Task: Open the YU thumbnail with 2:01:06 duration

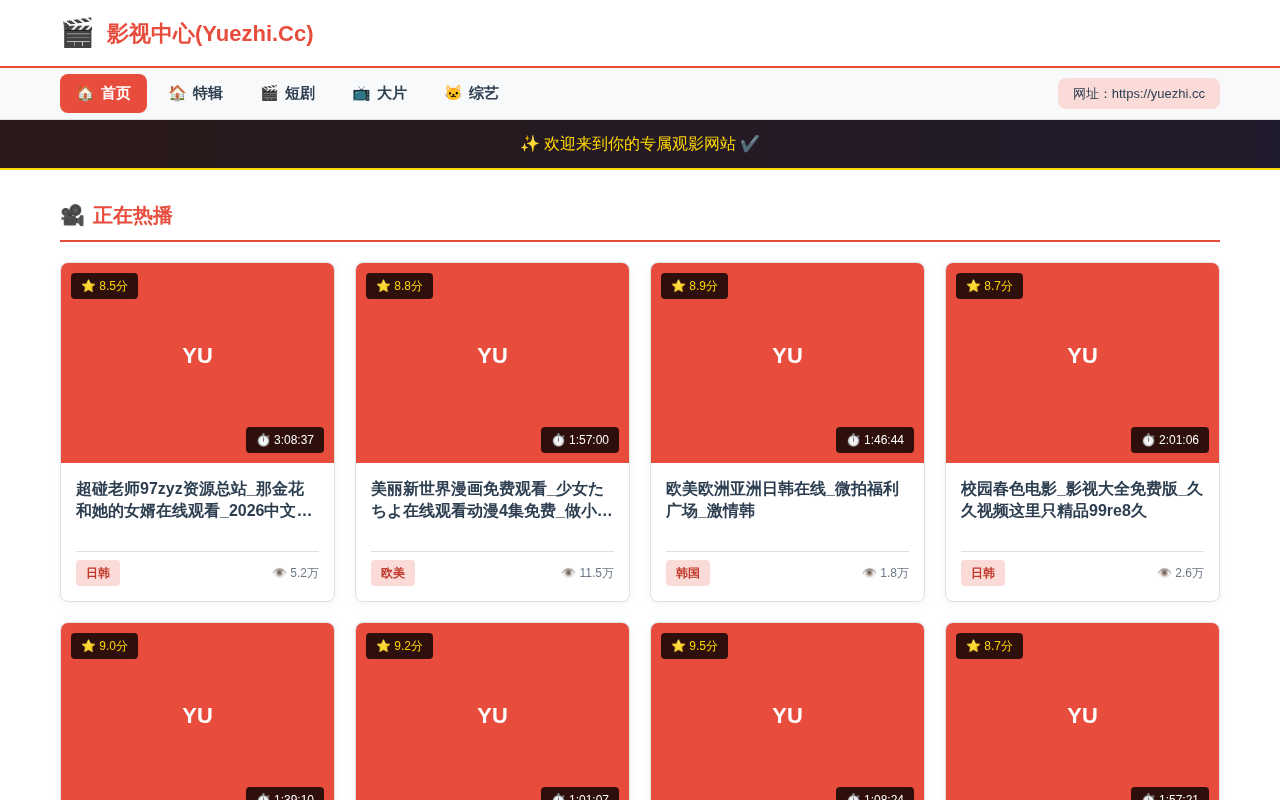Action: (1082, 363)
